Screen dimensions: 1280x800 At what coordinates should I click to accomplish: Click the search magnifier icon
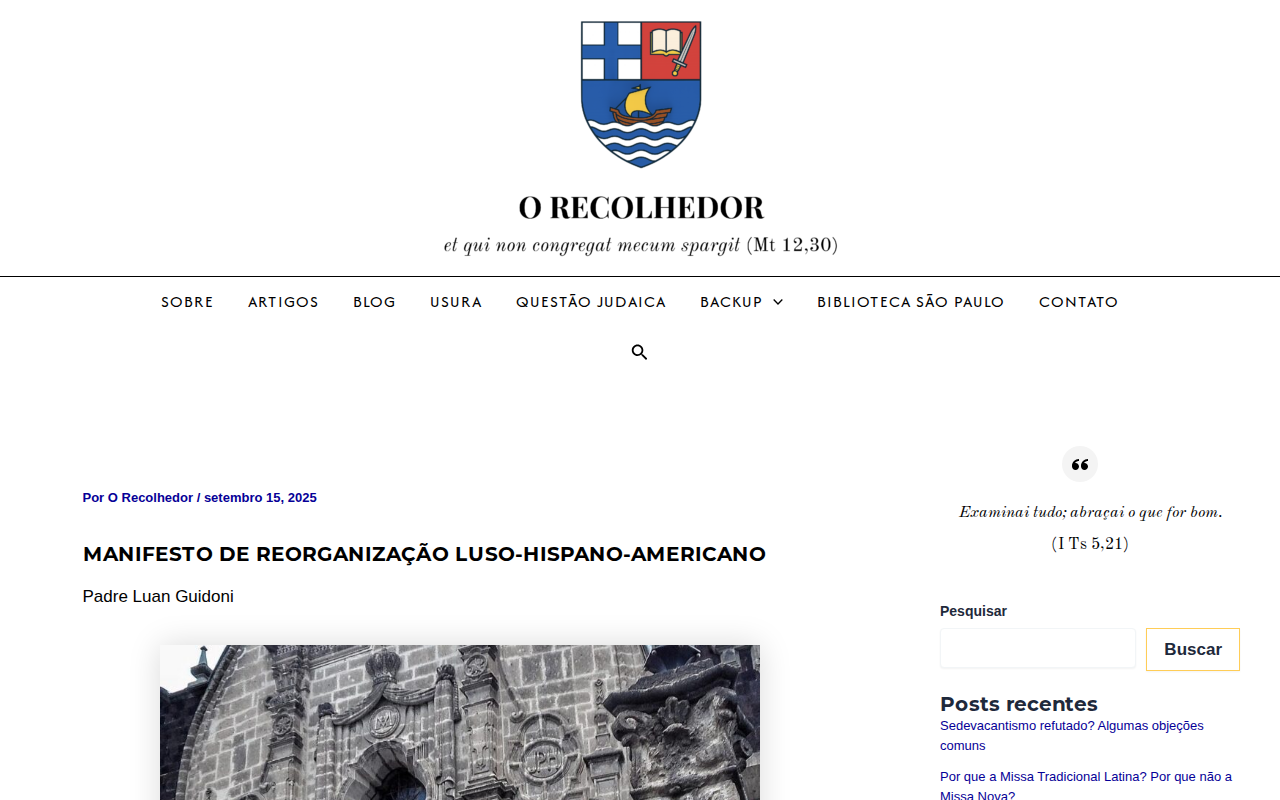[640, 352]
